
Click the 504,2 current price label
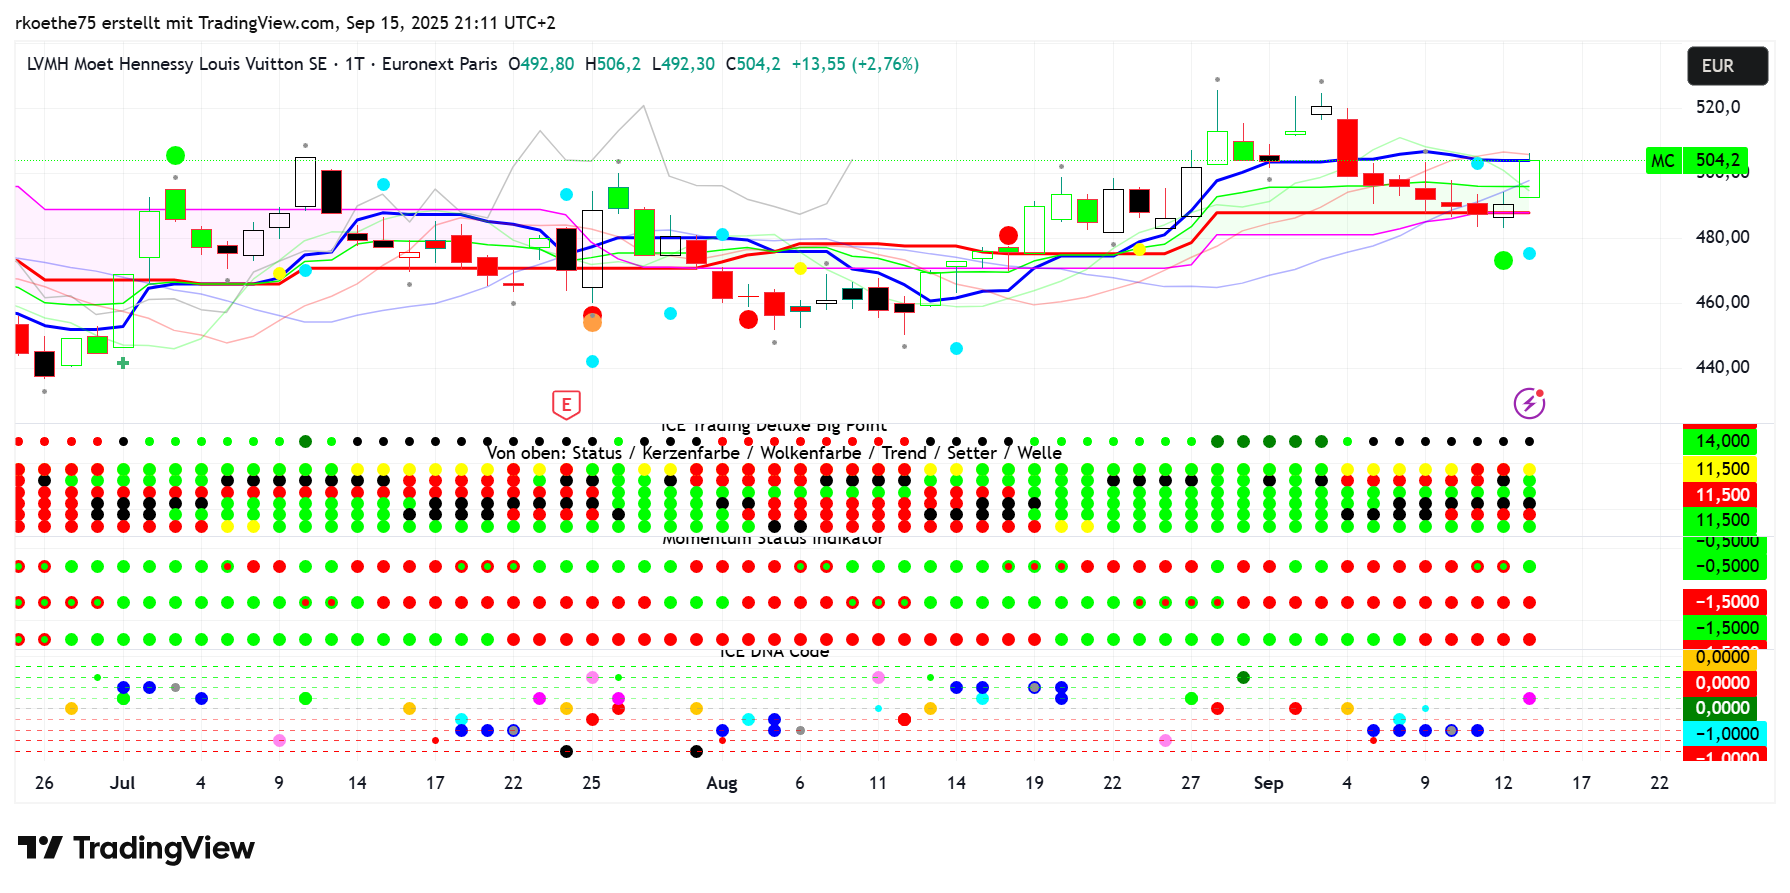click(1717, 160)
